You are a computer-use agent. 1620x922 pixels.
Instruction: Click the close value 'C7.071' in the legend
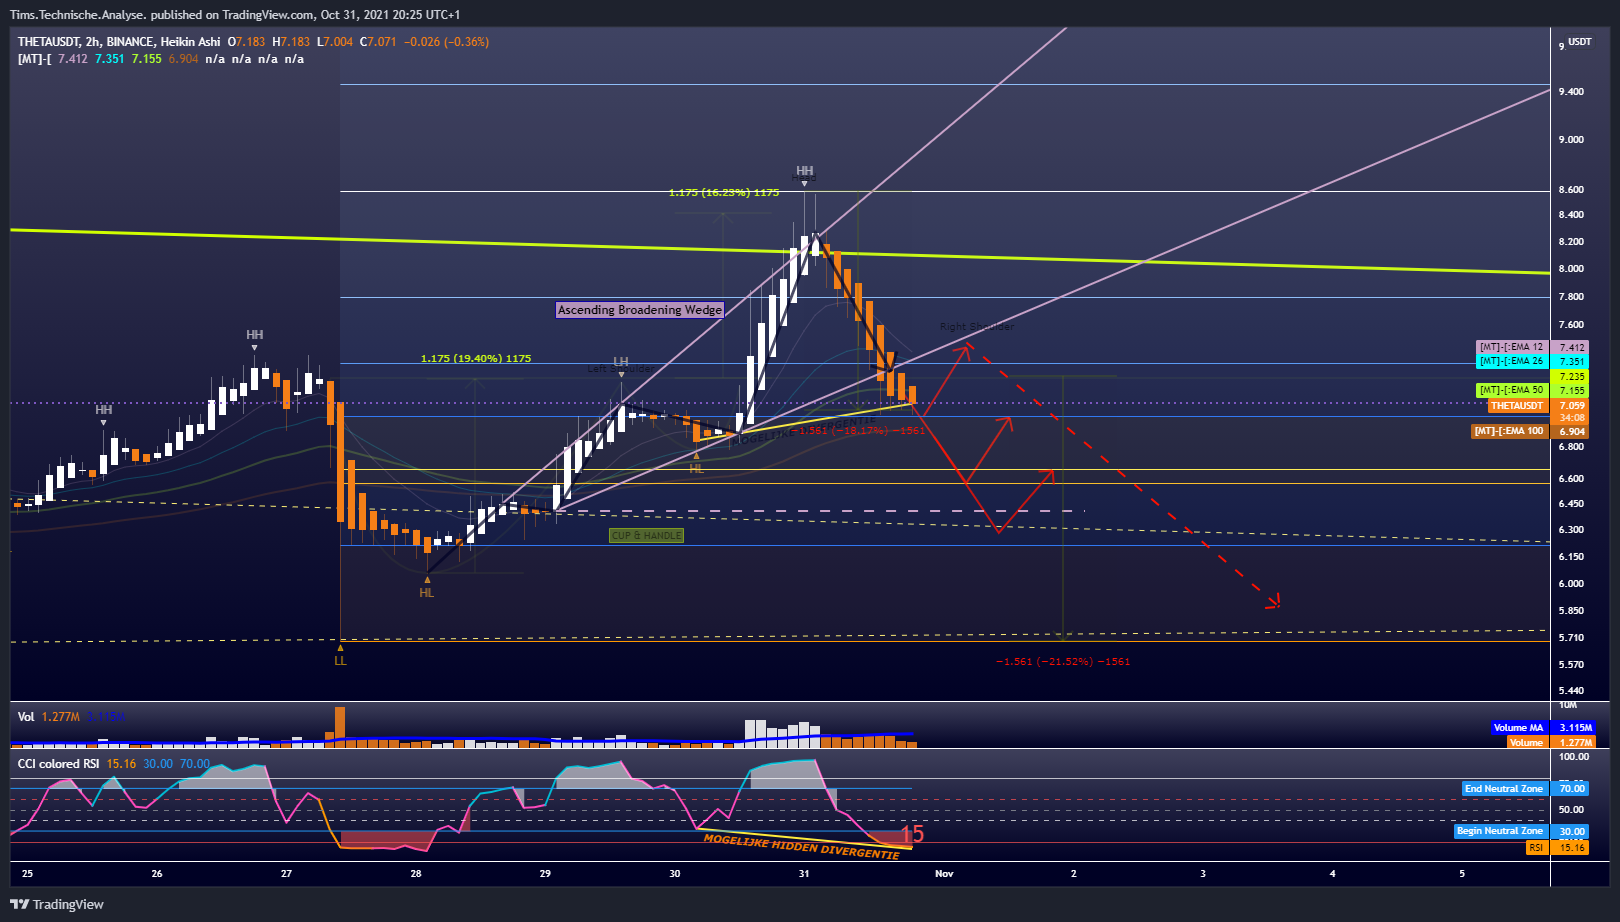pyautogui.click(x=379, y=42)
